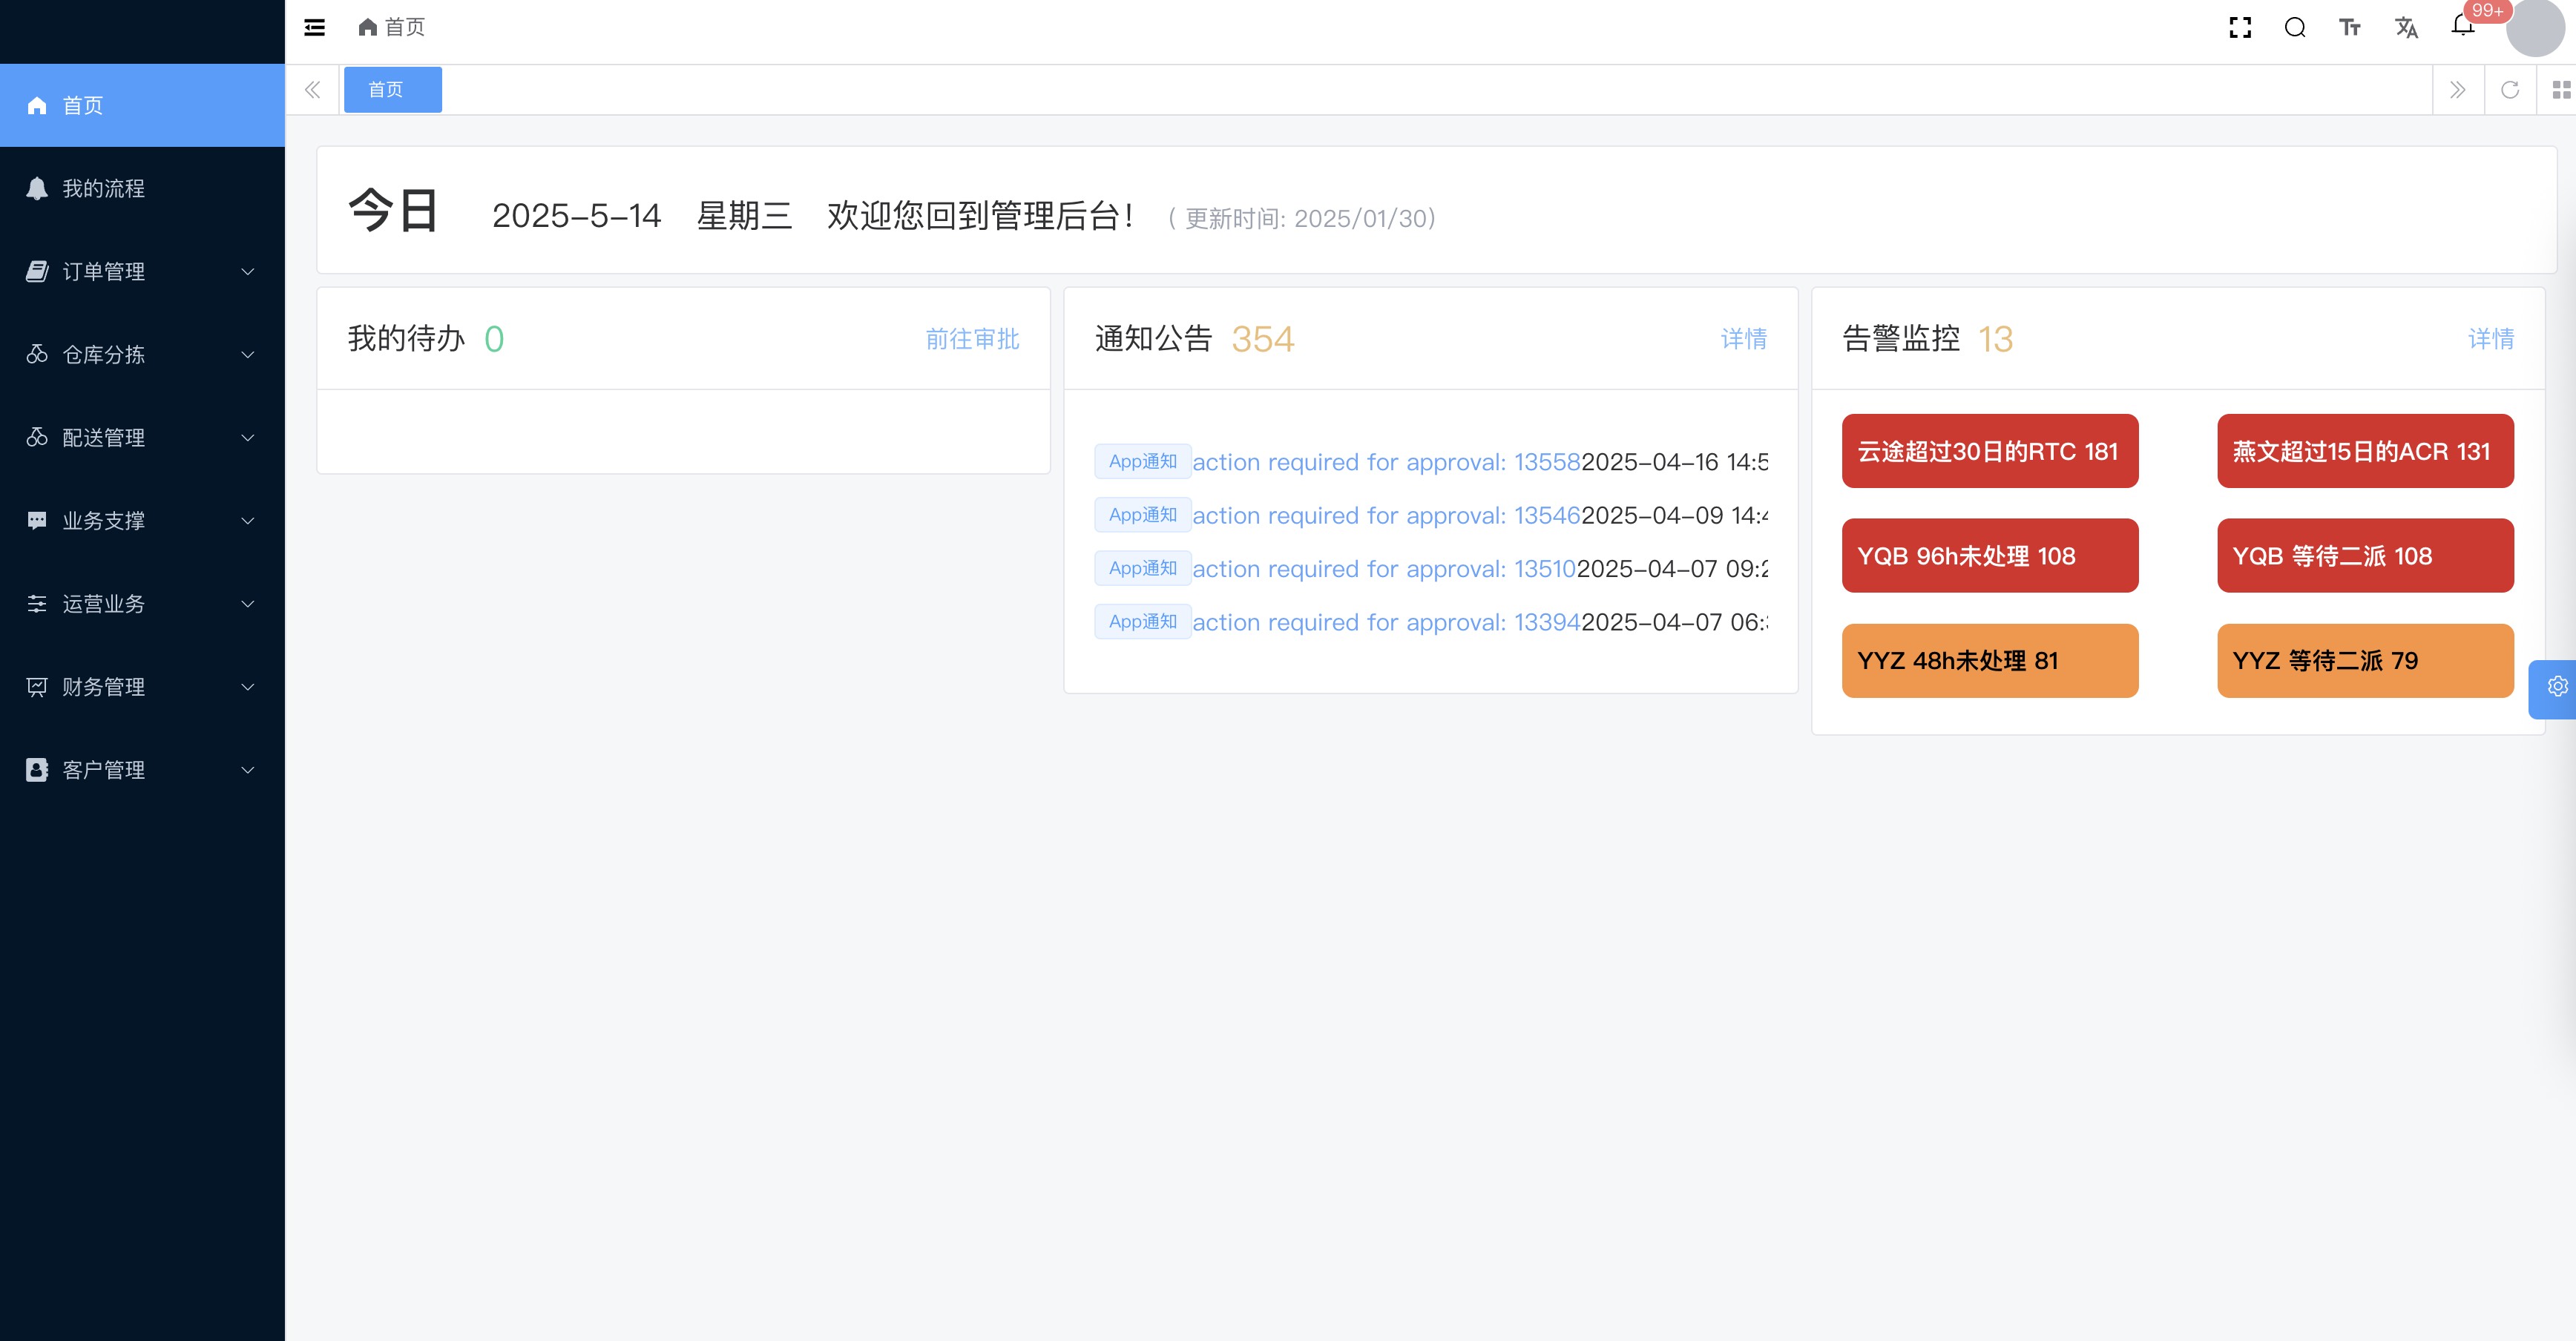The width and height of the screenshot is (2576, 1341).
Task: Open the approval 13558 notification link
Action: pos(1385,462)
